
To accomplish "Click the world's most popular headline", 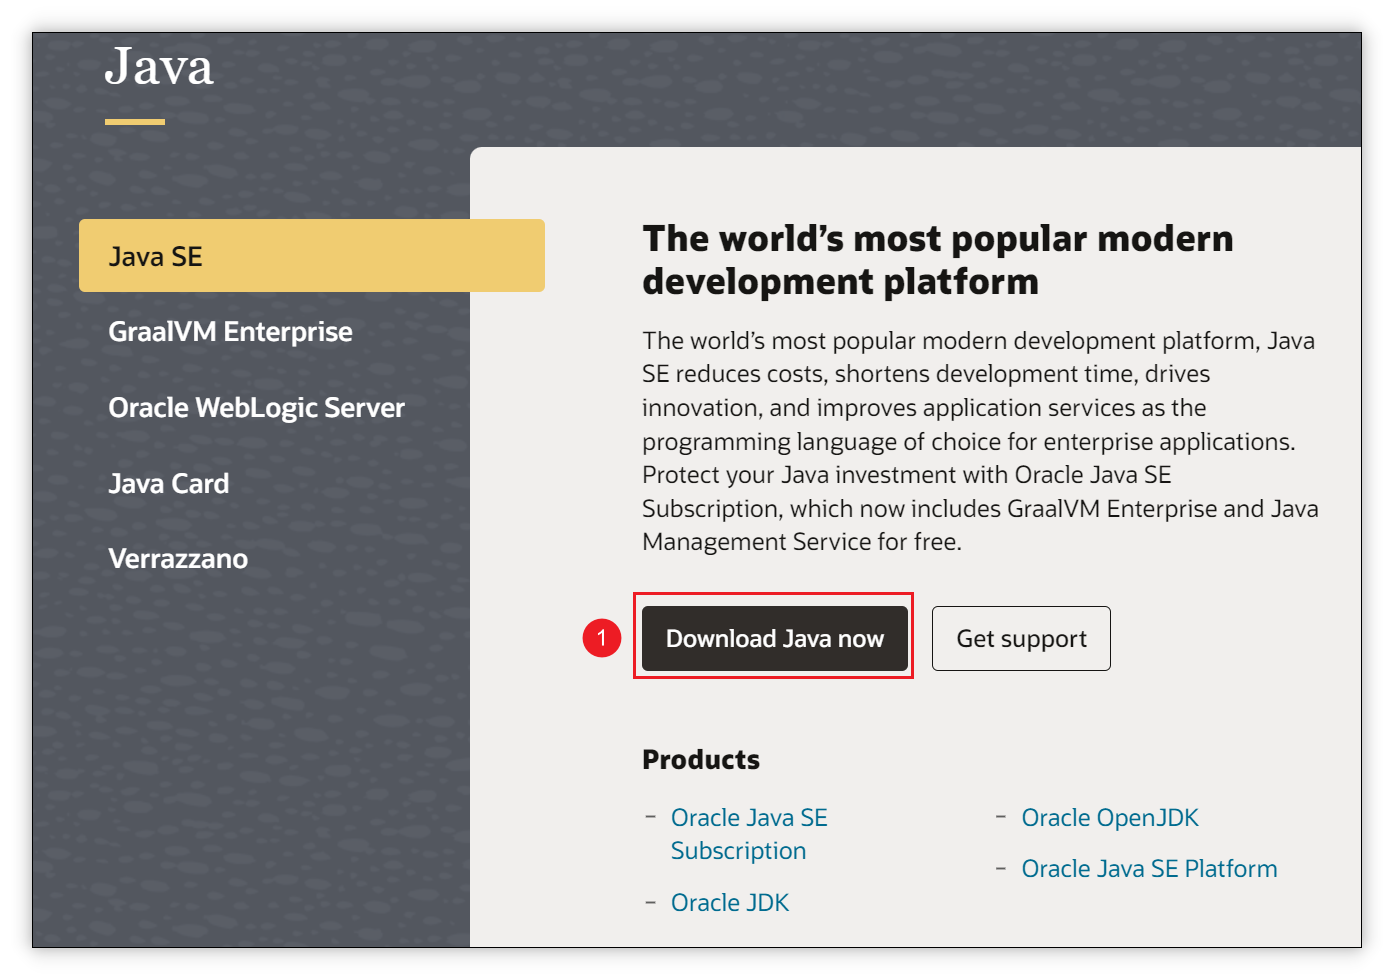I will [x=938, y=260].
